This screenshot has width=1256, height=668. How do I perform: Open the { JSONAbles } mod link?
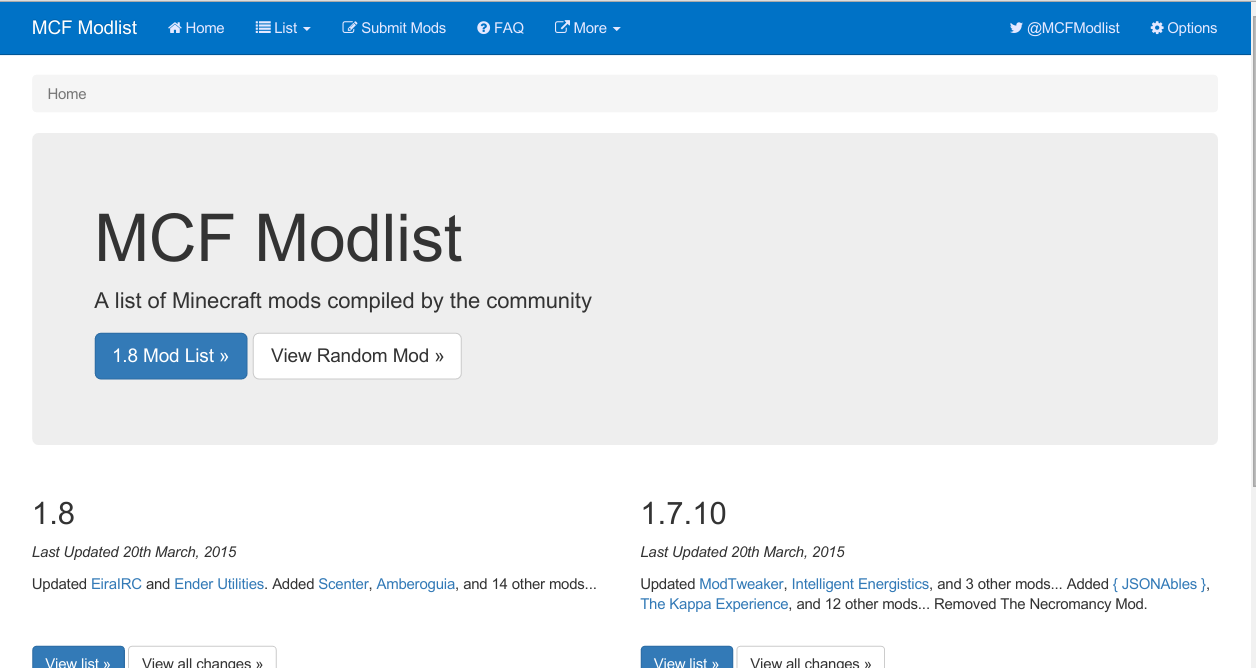click(1160, 584)
